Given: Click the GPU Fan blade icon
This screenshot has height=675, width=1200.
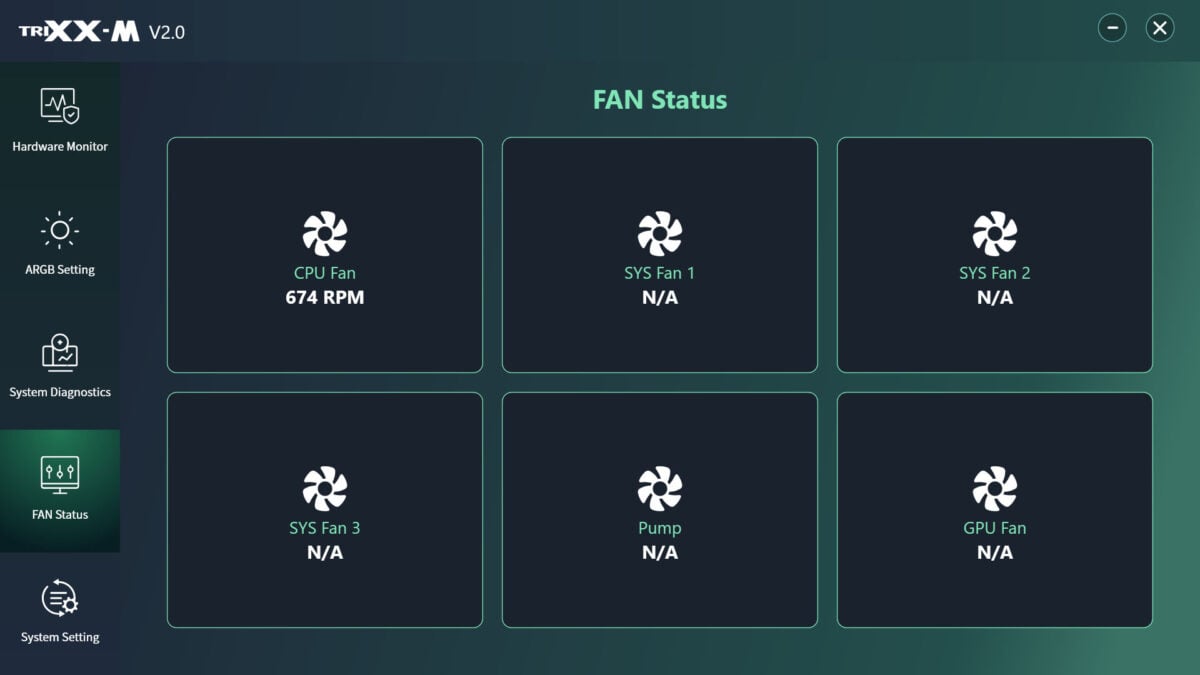Looking at the screenshot, I should point(994,489).
